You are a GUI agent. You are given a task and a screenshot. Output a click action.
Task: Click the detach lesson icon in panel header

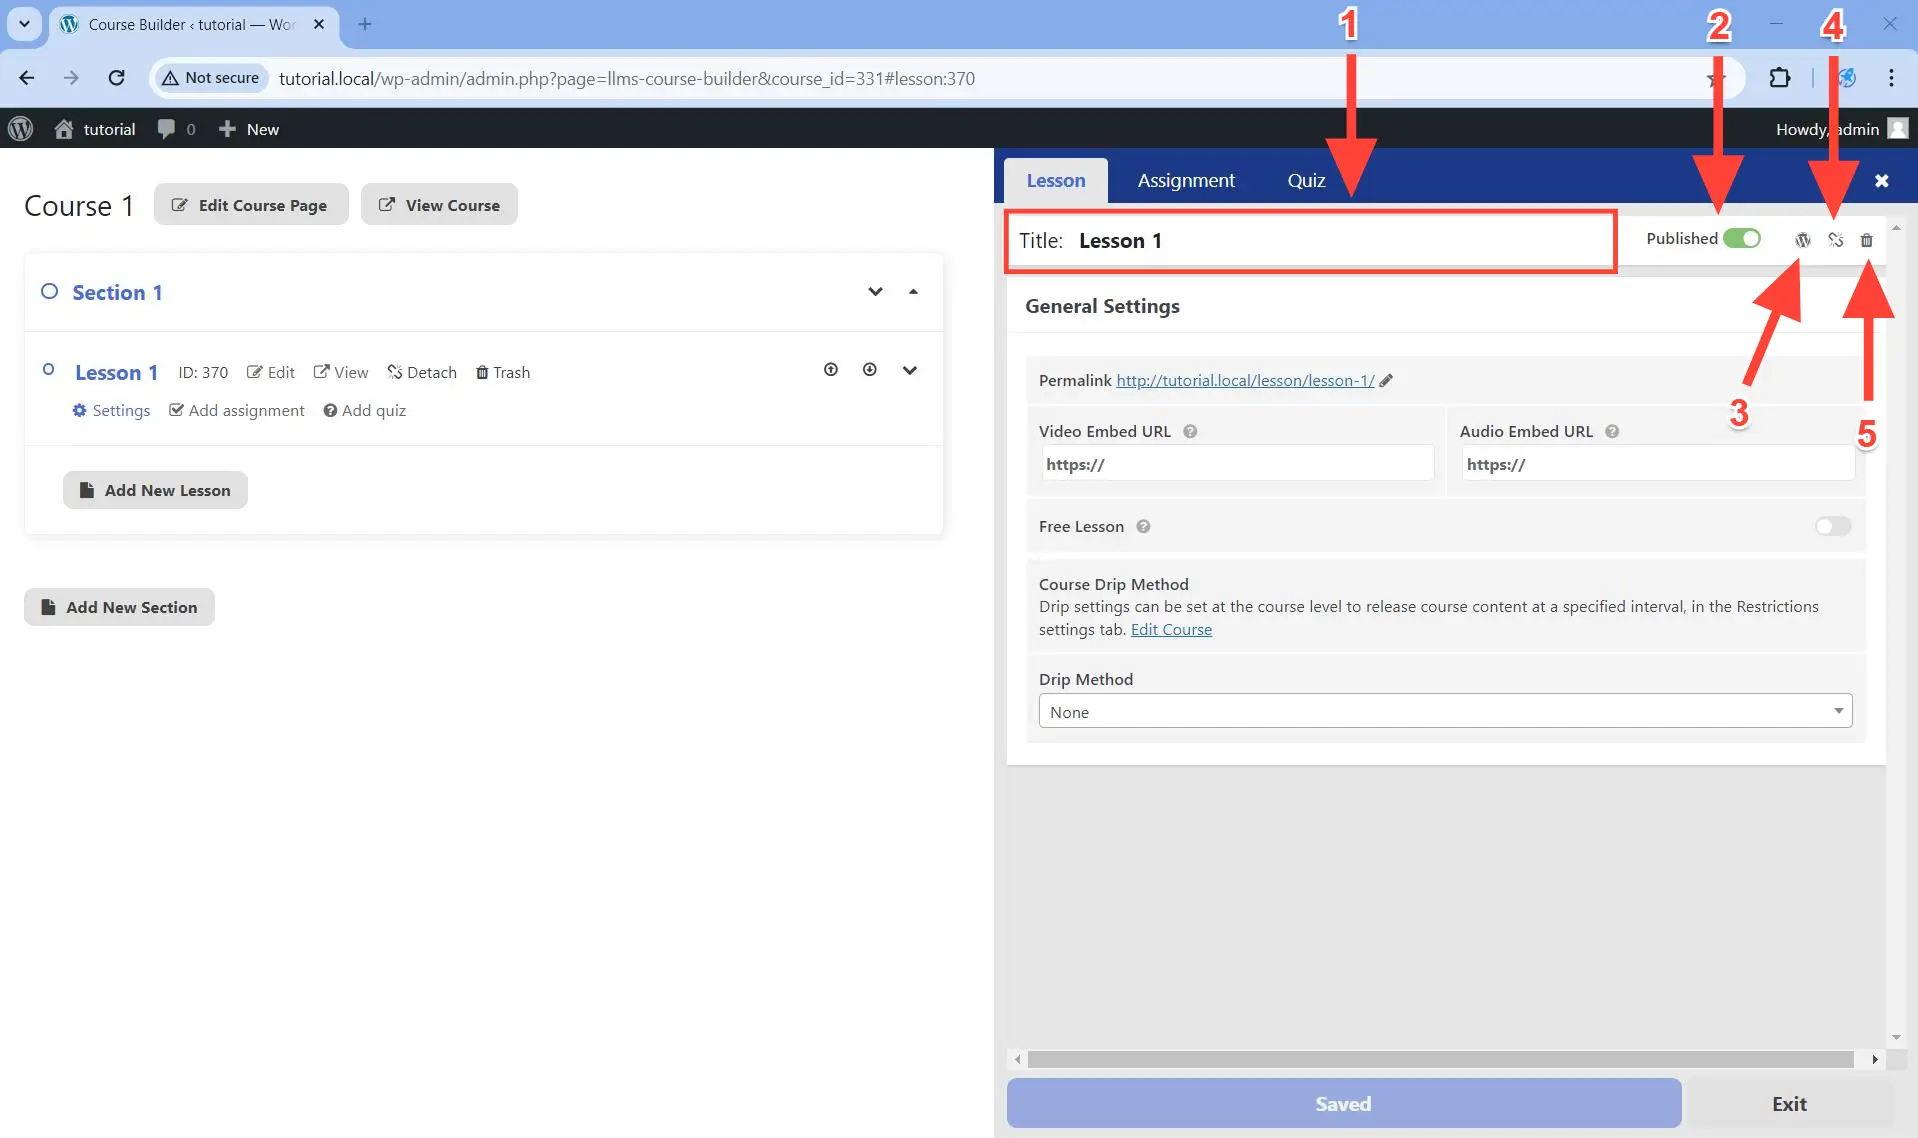[x=1835, y=240]
